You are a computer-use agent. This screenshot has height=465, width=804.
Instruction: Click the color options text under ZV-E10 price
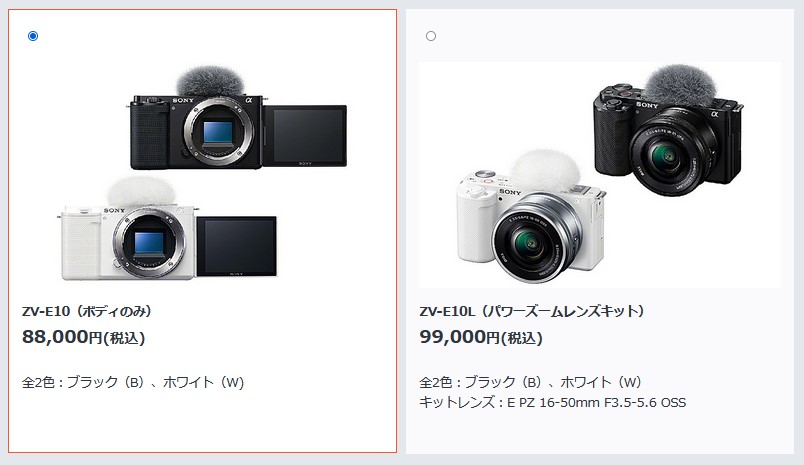[x=133, y=382]
